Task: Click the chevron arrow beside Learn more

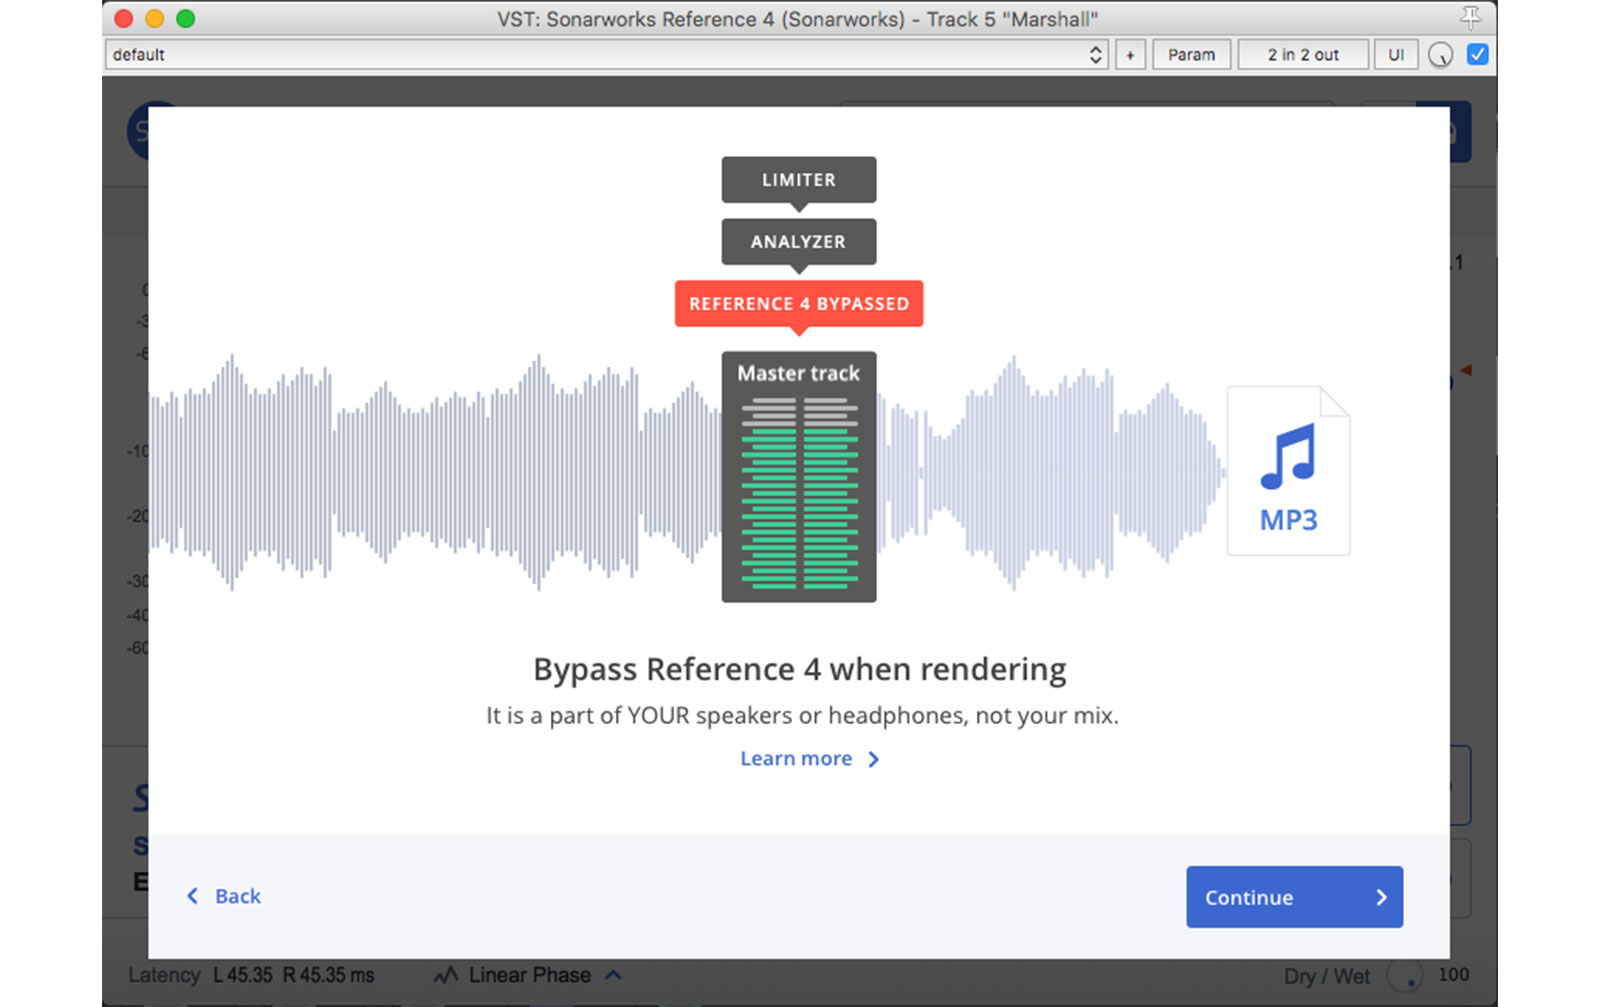Action: click(873, 759)
